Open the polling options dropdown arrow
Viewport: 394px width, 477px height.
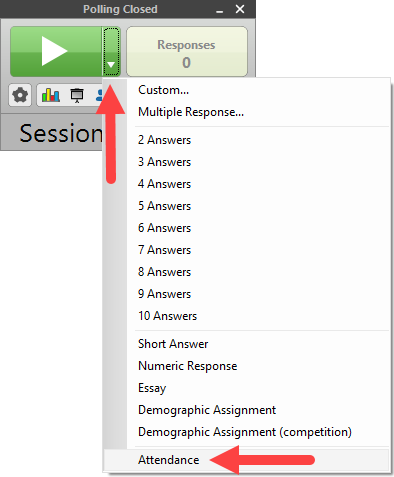pyautogui.click(x=111, y=52)
